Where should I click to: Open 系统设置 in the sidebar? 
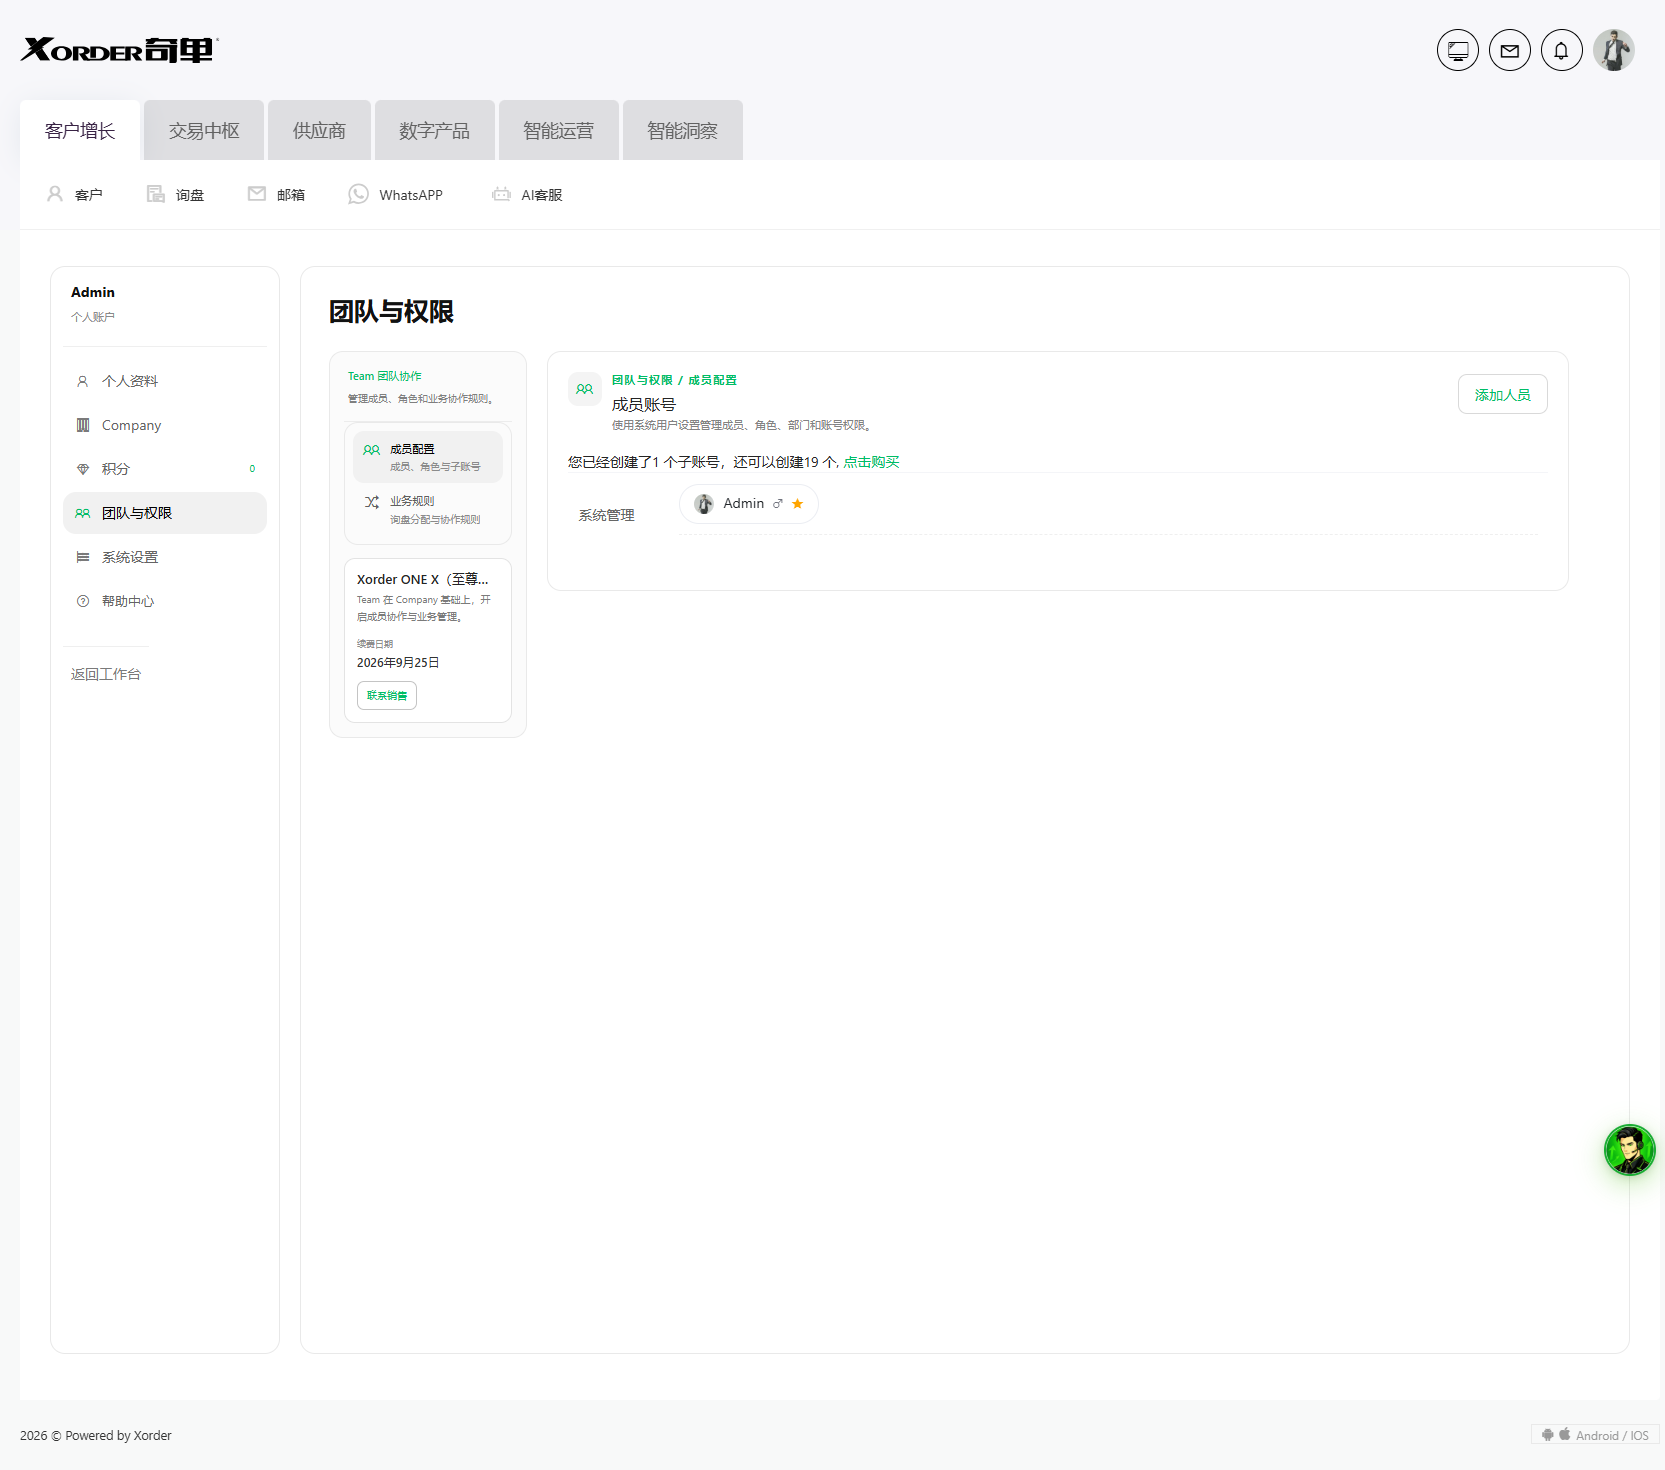click(165, 557)
